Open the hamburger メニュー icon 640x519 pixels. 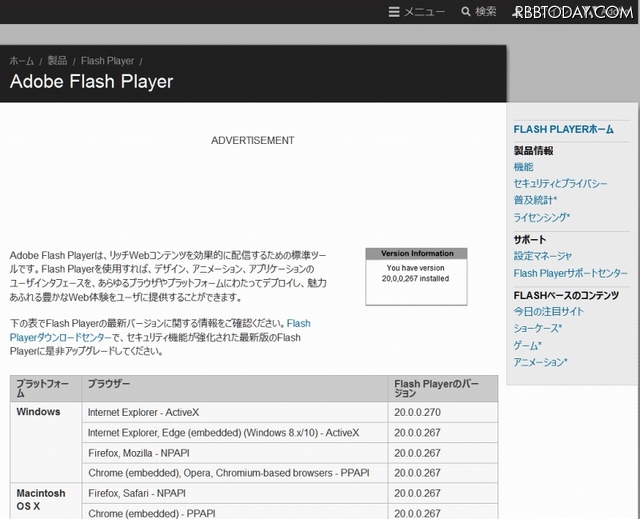394,12
